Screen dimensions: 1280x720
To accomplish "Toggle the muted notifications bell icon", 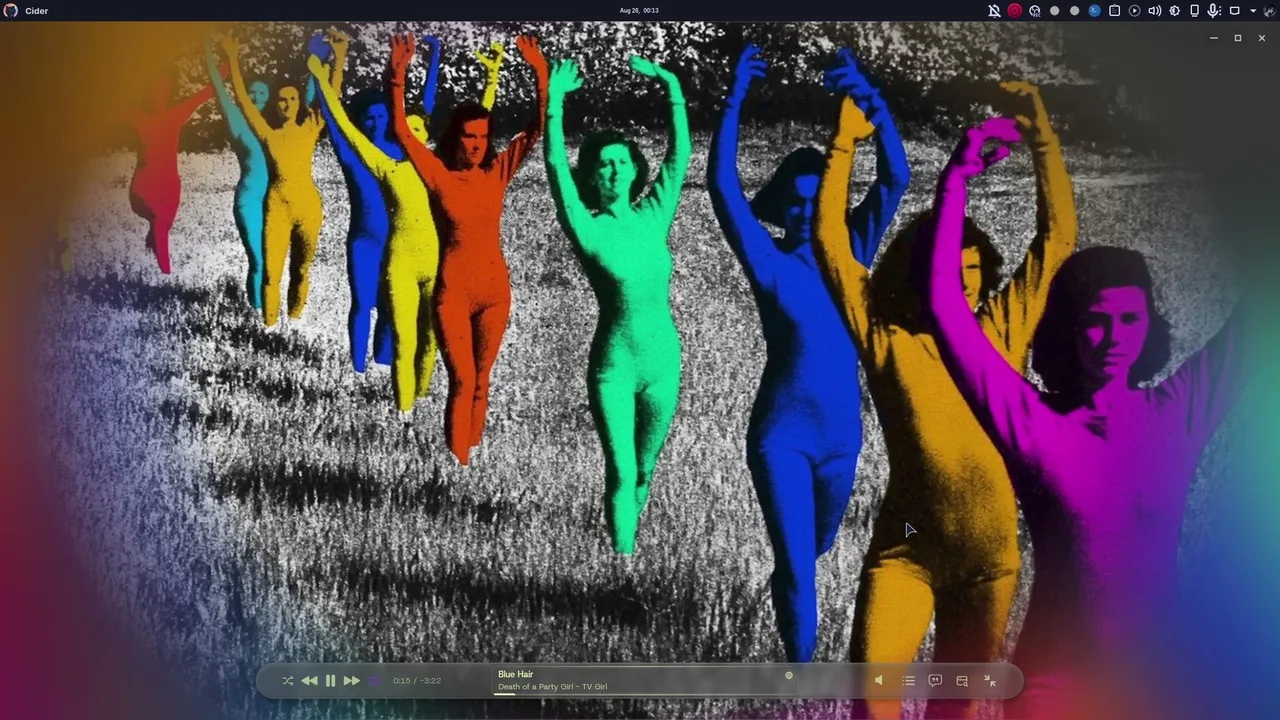I will click(x=994, y=10).
